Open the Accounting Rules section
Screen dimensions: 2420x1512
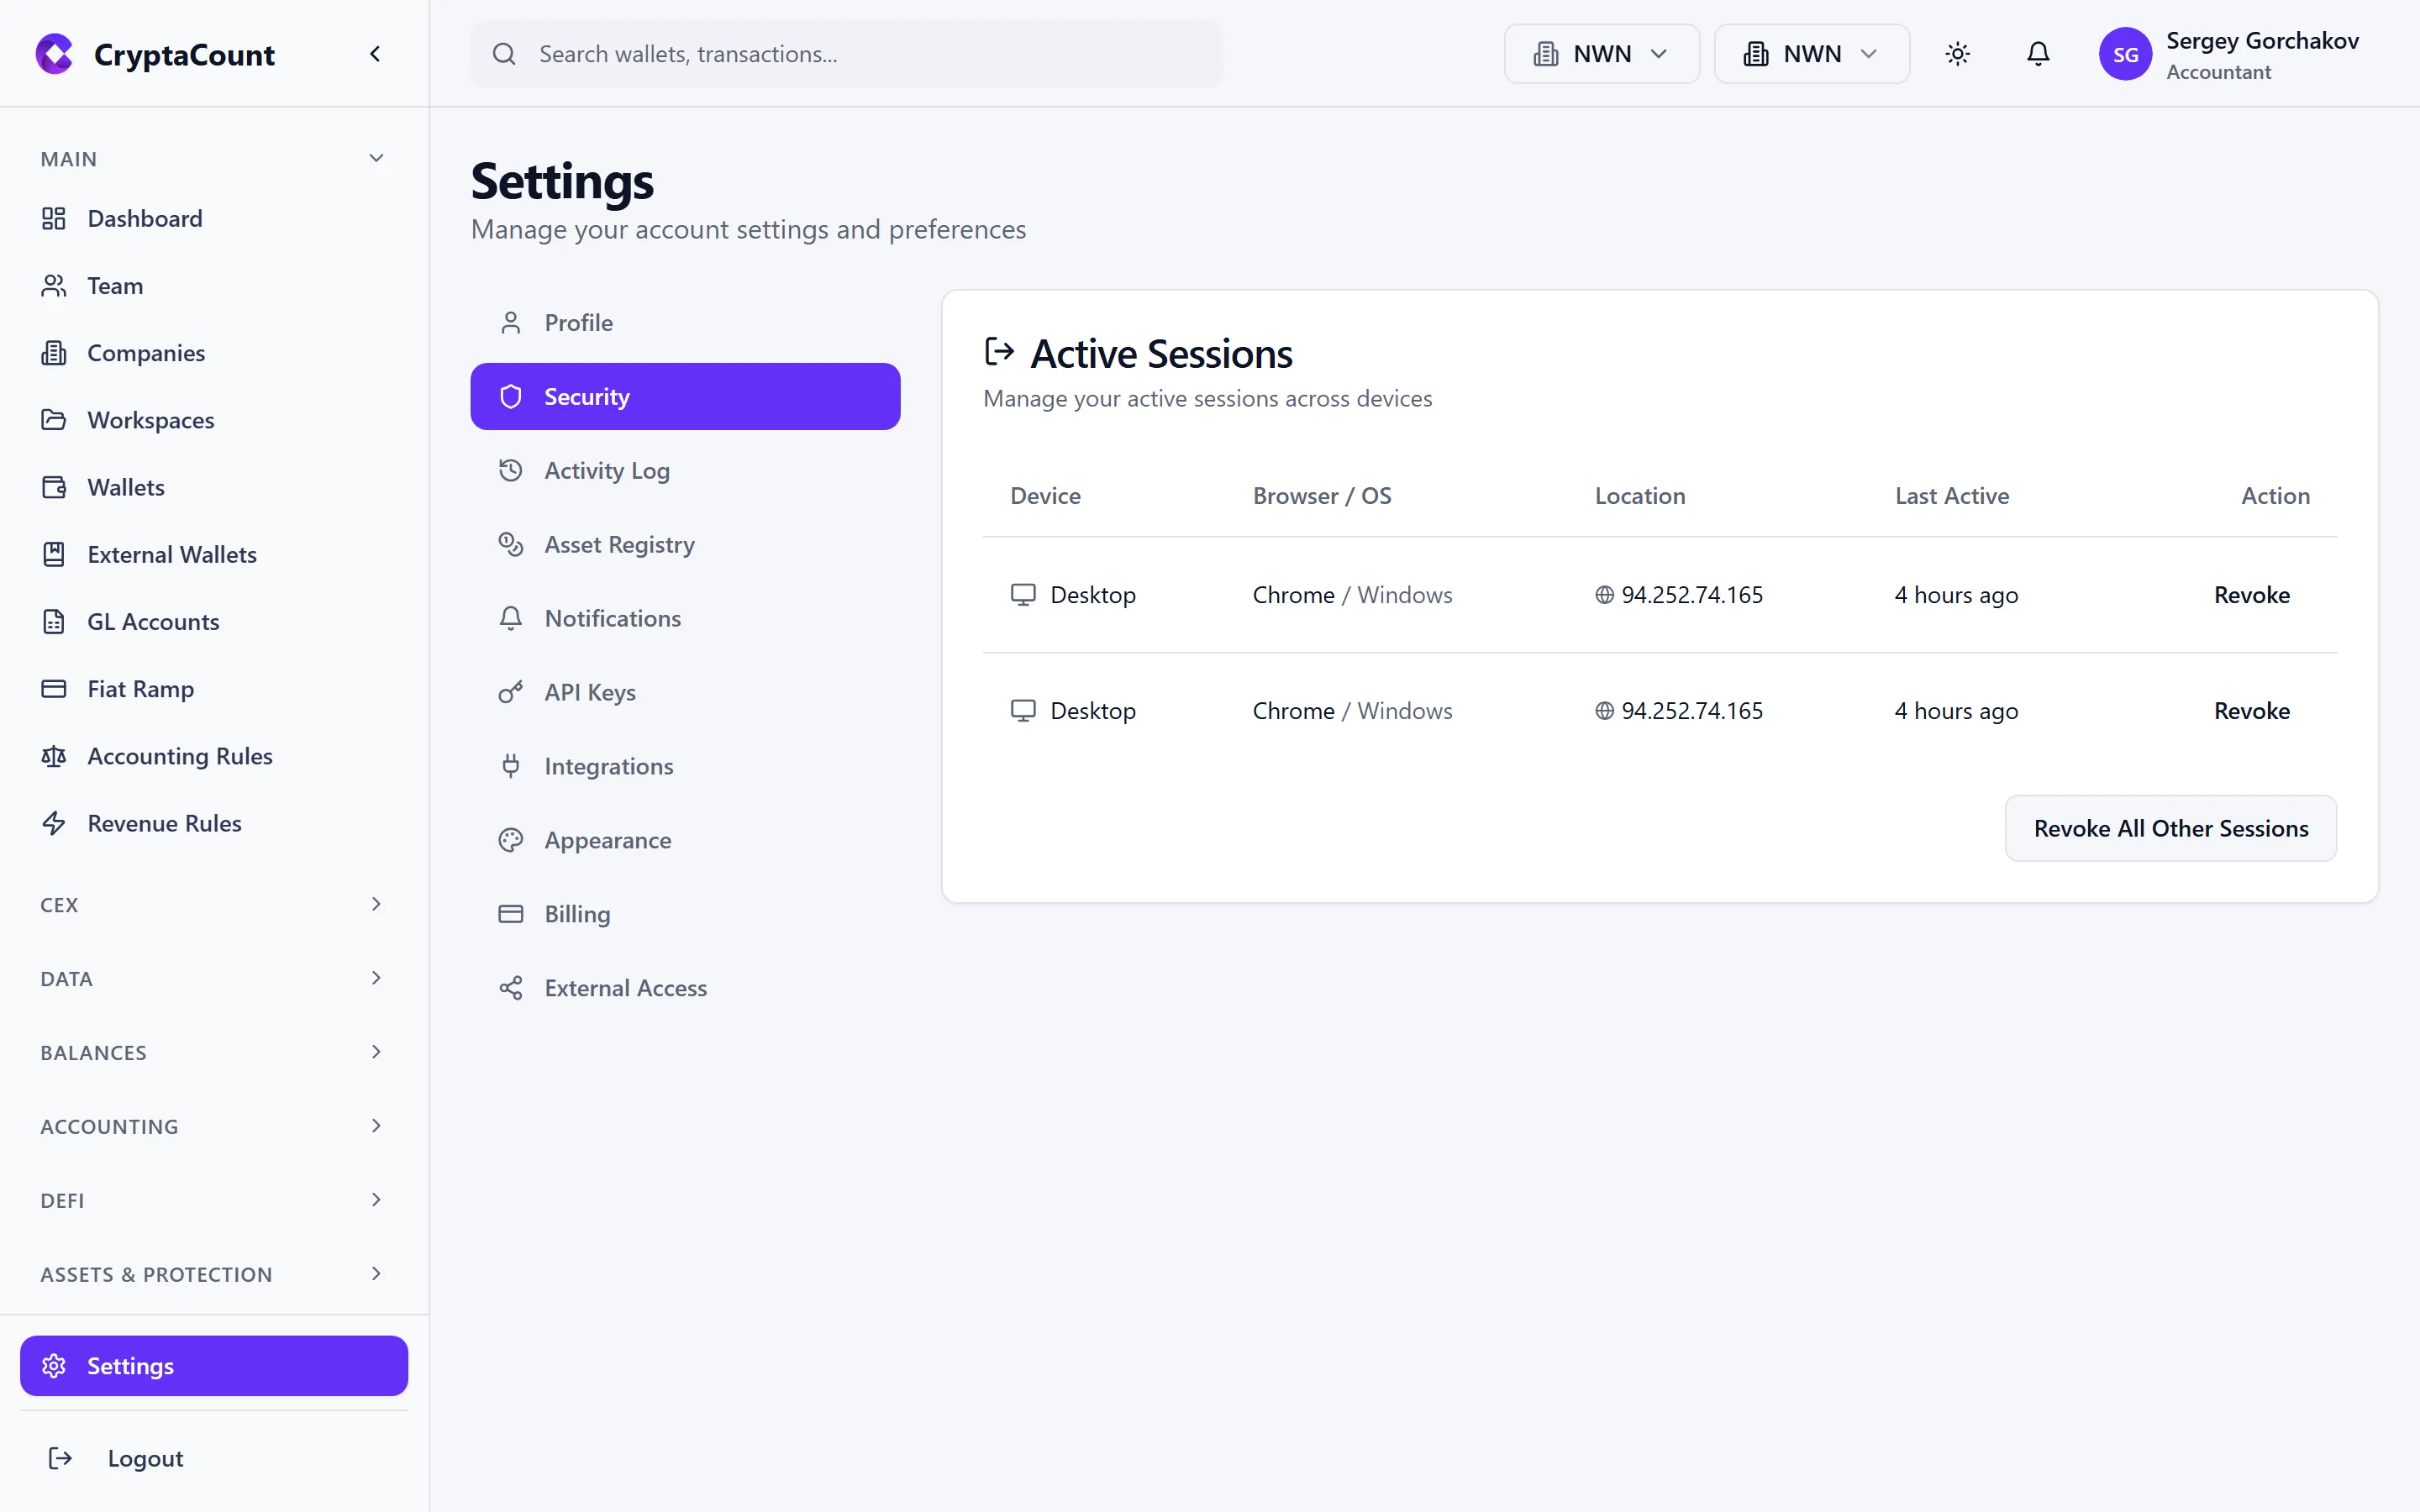pos(180,756)
